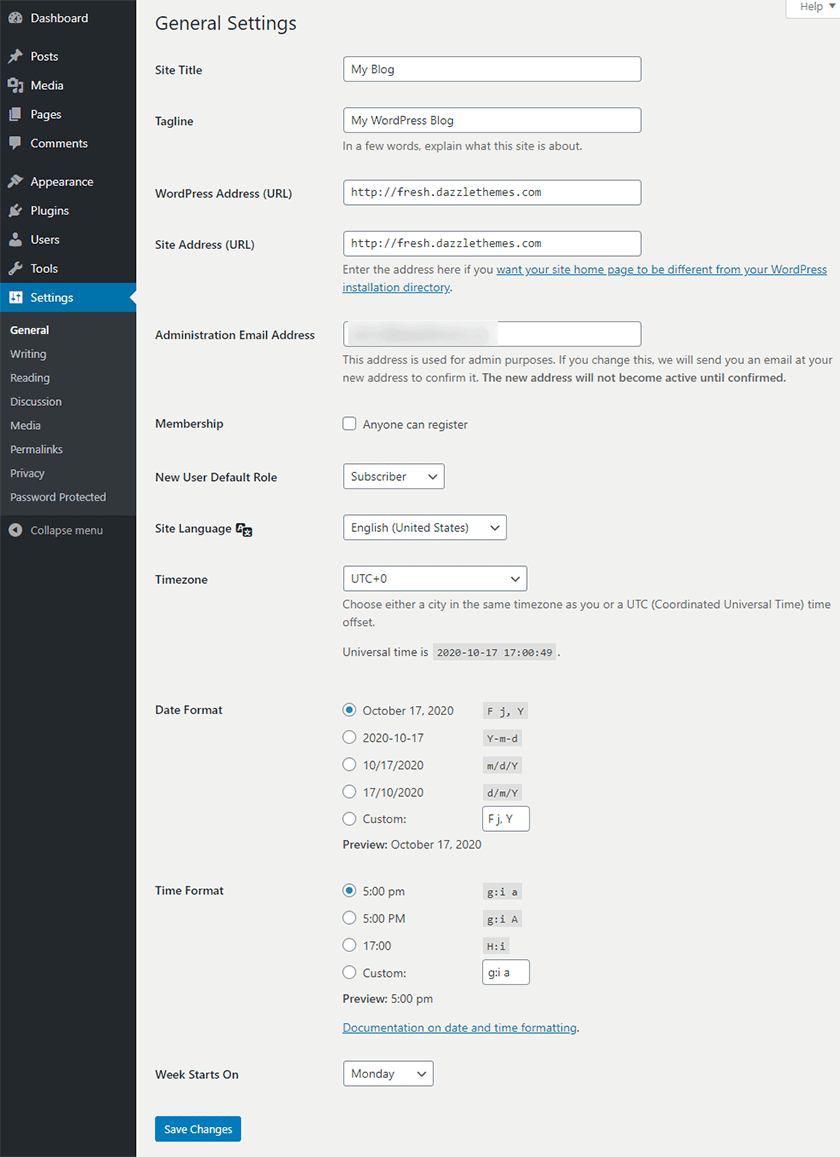Open Documentation on date and time formatting link
Image resolution: width=840 pixels, height=1157 pixels.
coord(459,1028)
